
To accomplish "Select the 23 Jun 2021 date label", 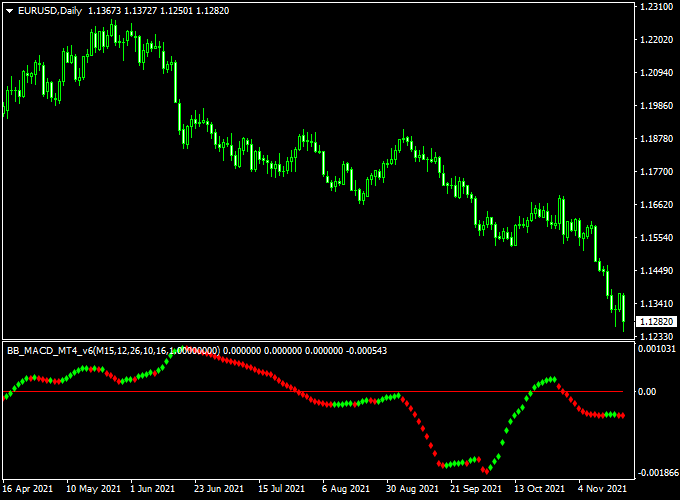I will (219, 489).
